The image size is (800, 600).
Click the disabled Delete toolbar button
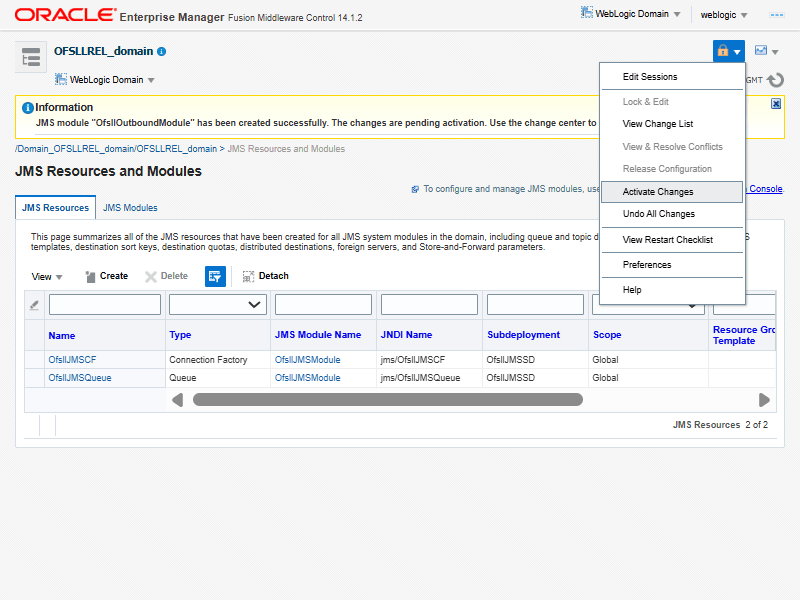coord(166,276)
